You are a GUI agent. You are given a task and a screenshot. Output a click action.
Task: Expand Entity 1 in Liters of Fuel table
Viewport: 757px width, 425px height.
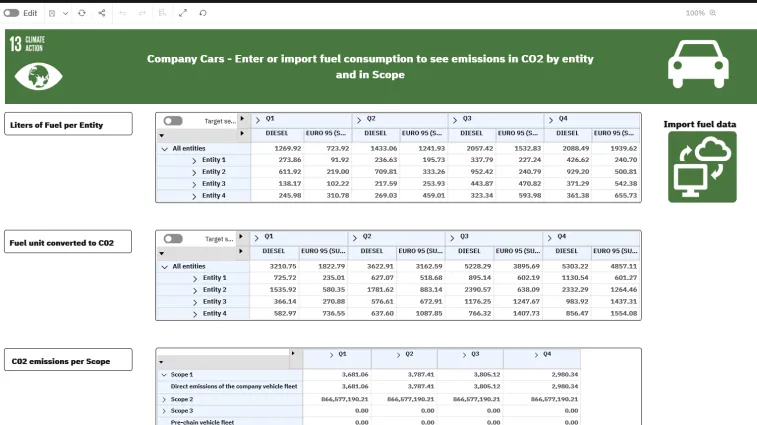coord(194,160)
